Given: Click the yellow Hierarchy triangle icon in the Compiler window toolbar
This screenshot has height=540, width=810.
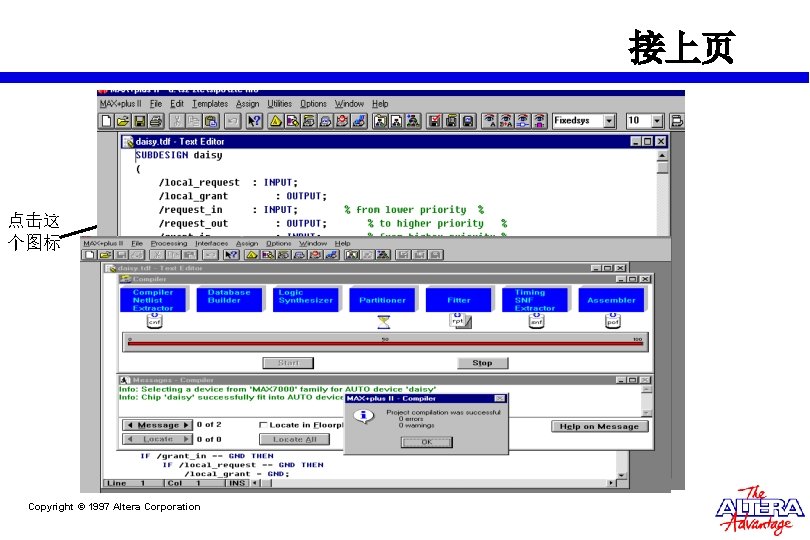Looking at the screenshot, I should point(252,254).
